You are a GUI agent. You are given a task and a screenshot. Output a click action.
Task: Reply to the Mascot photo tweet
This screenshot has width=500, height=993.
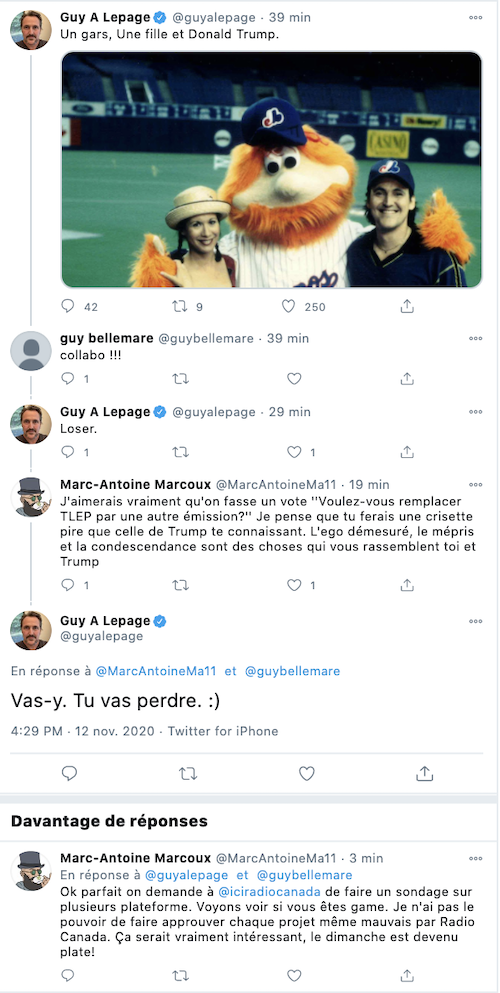[68, 307]
